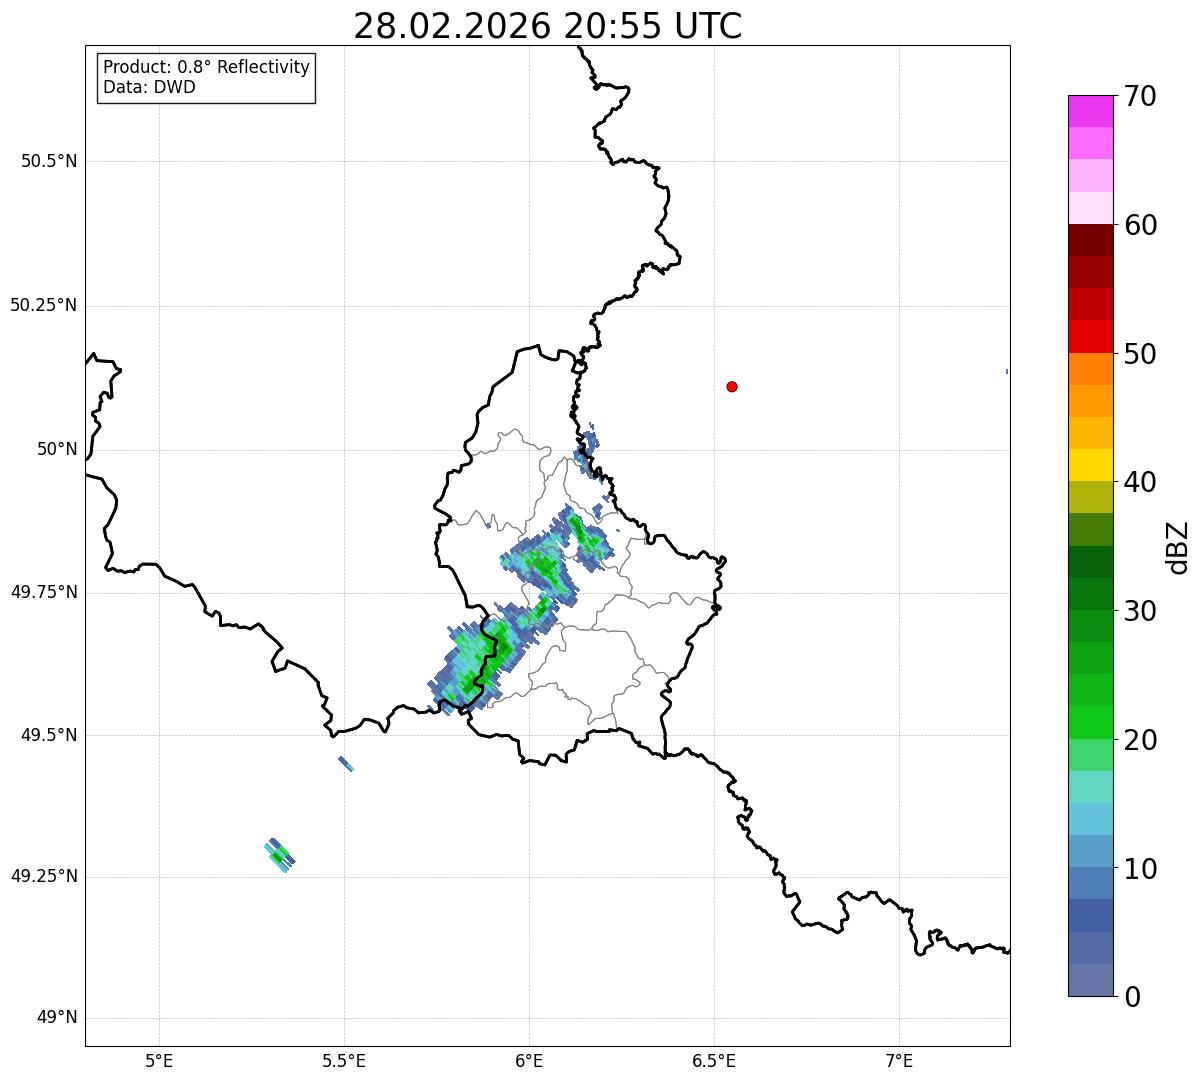Click the 50.5°N latitude label
Screen dimensions: 1202x1081
click(x=49, y=161)
